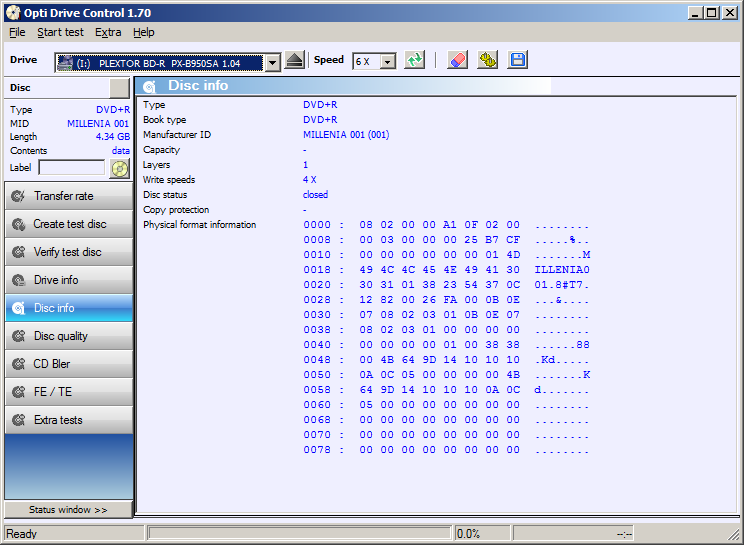This screenshot has height=545, width=744.
Task: Click the ILLENIA0 ASCII text
Action: (562, 269)
